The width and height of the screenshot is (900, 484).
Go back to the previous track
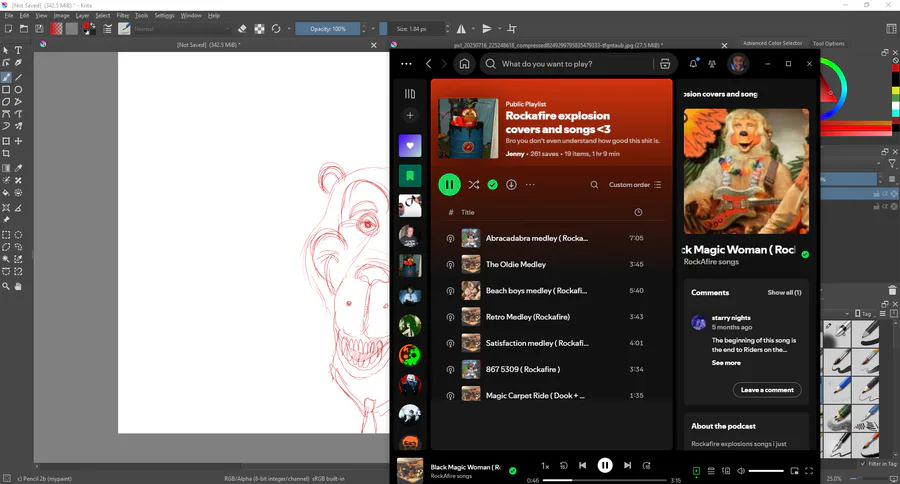click(x=583, y=466)
